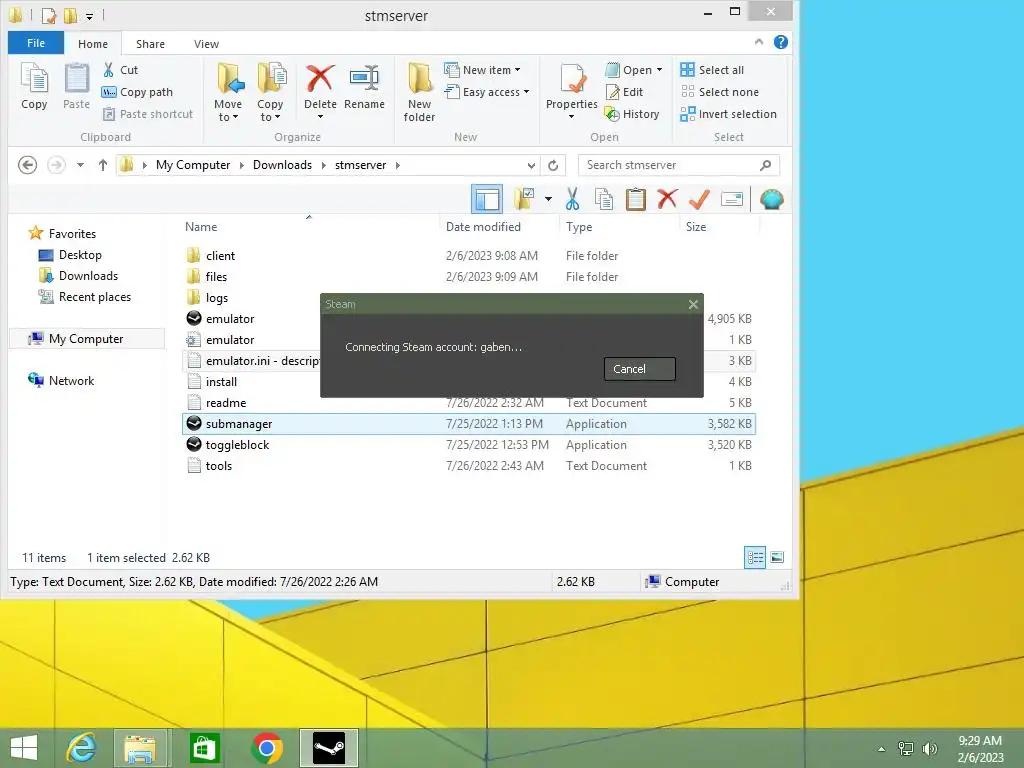The width and height of the screenshot is (1024, 768).
Task: Click the orange checkmark toolbar icon
Action: tap(699, 199)
